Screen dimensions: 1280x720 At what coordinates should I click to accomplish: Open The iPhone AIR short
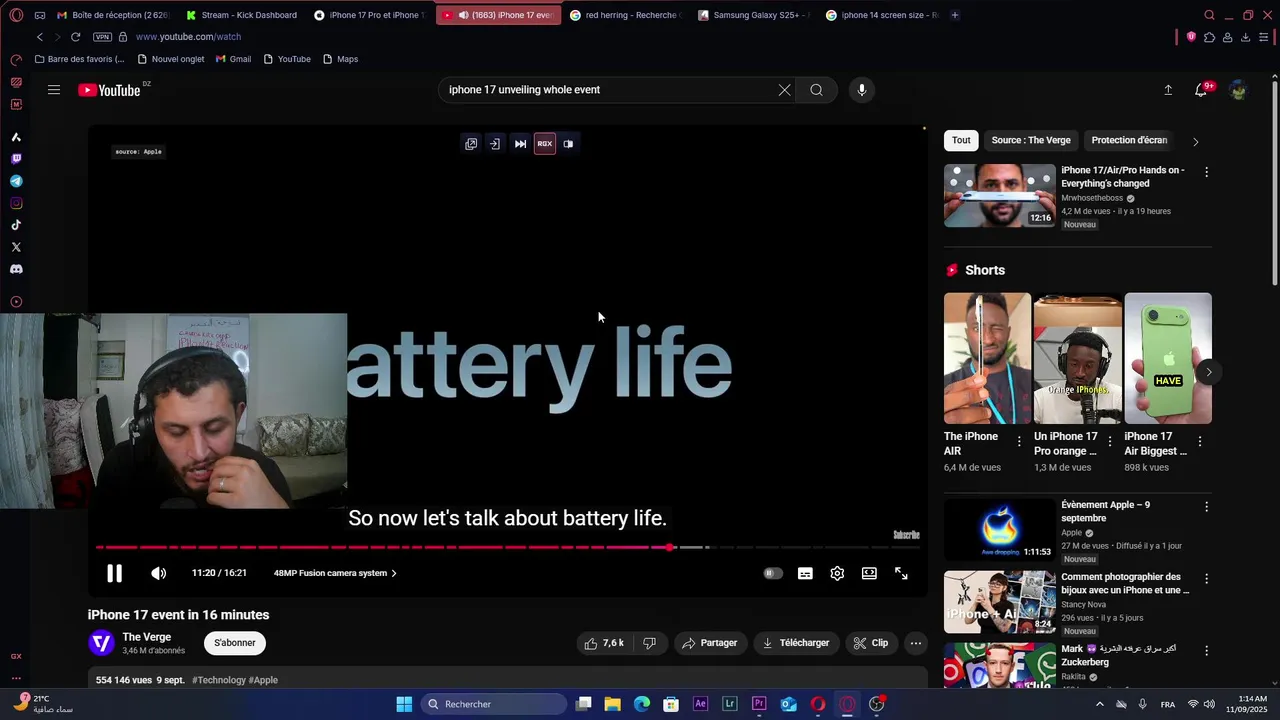coord(987,358)
